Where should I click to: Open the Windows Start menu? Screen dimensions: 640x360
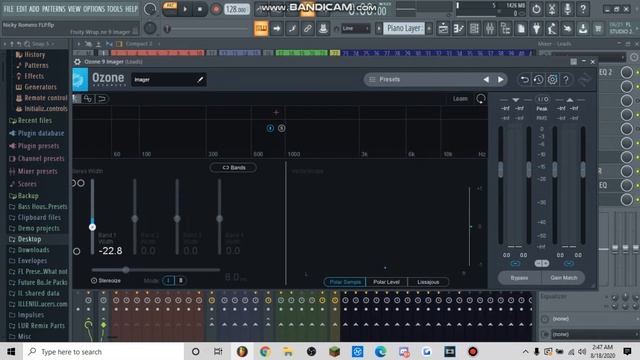click(x=11, y=351)
